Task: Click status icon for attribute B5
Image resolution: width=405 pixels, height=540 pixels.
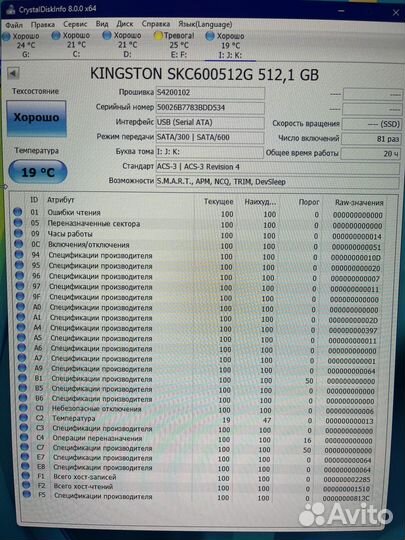Action: click(x=23, y=387)
